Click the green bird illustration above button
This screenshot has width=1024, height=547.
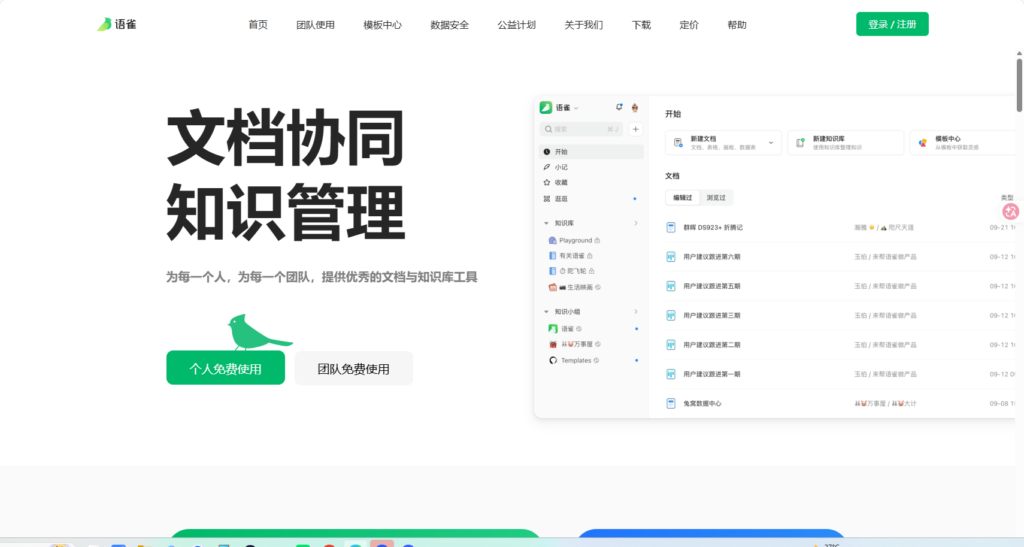[259, 332]
